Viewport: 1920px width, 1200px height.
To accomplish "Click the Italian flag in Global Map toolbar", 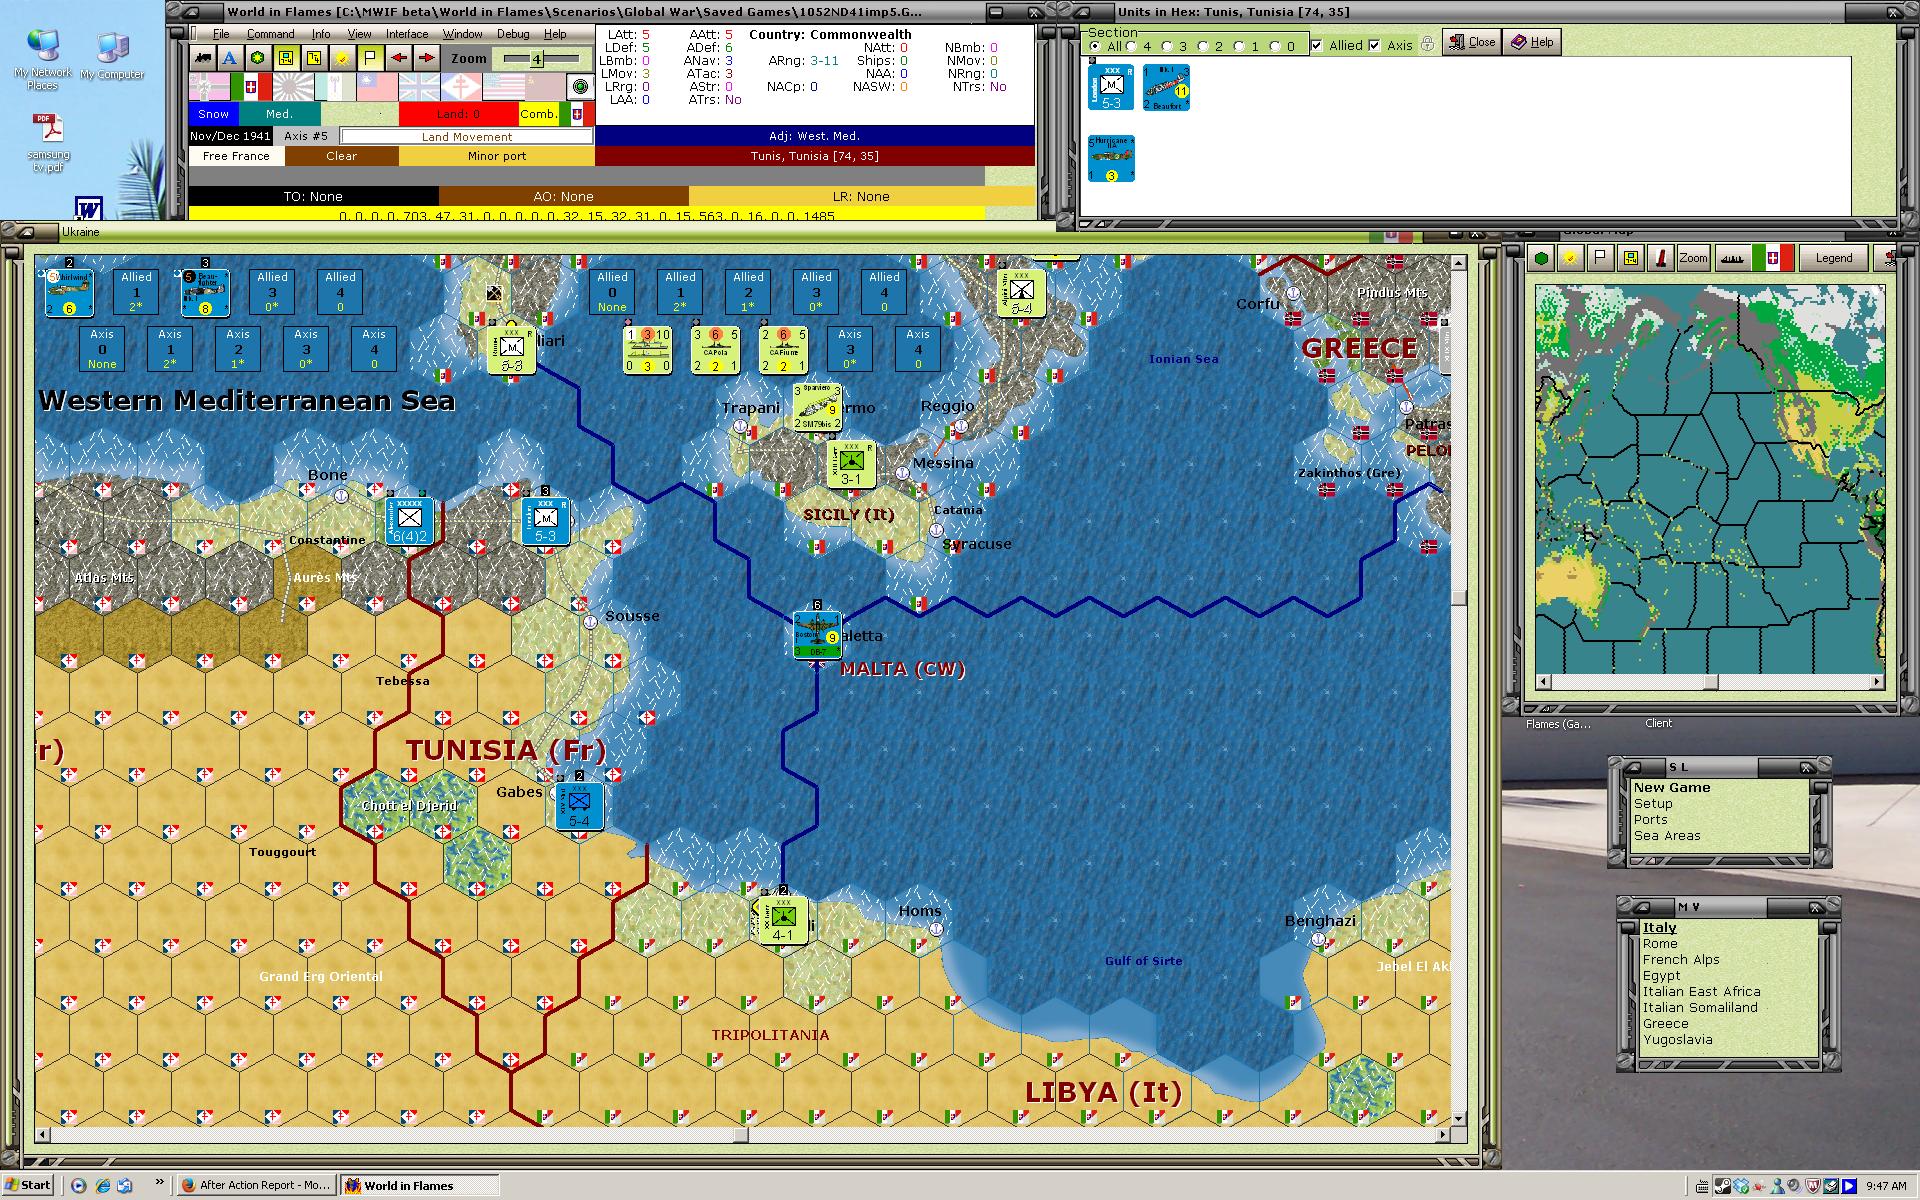I will pos(1773,258).
